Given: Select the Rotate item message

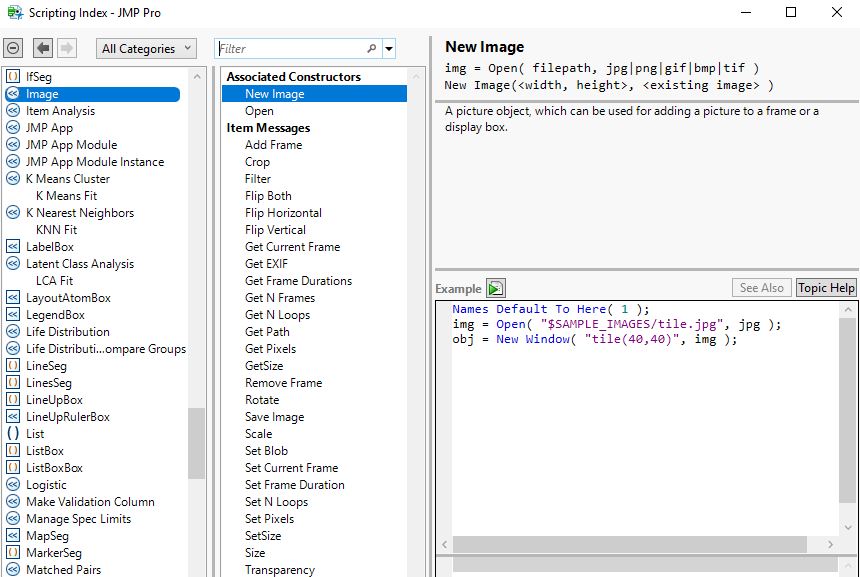Looking at the screenshot, I should coord(261,399).
